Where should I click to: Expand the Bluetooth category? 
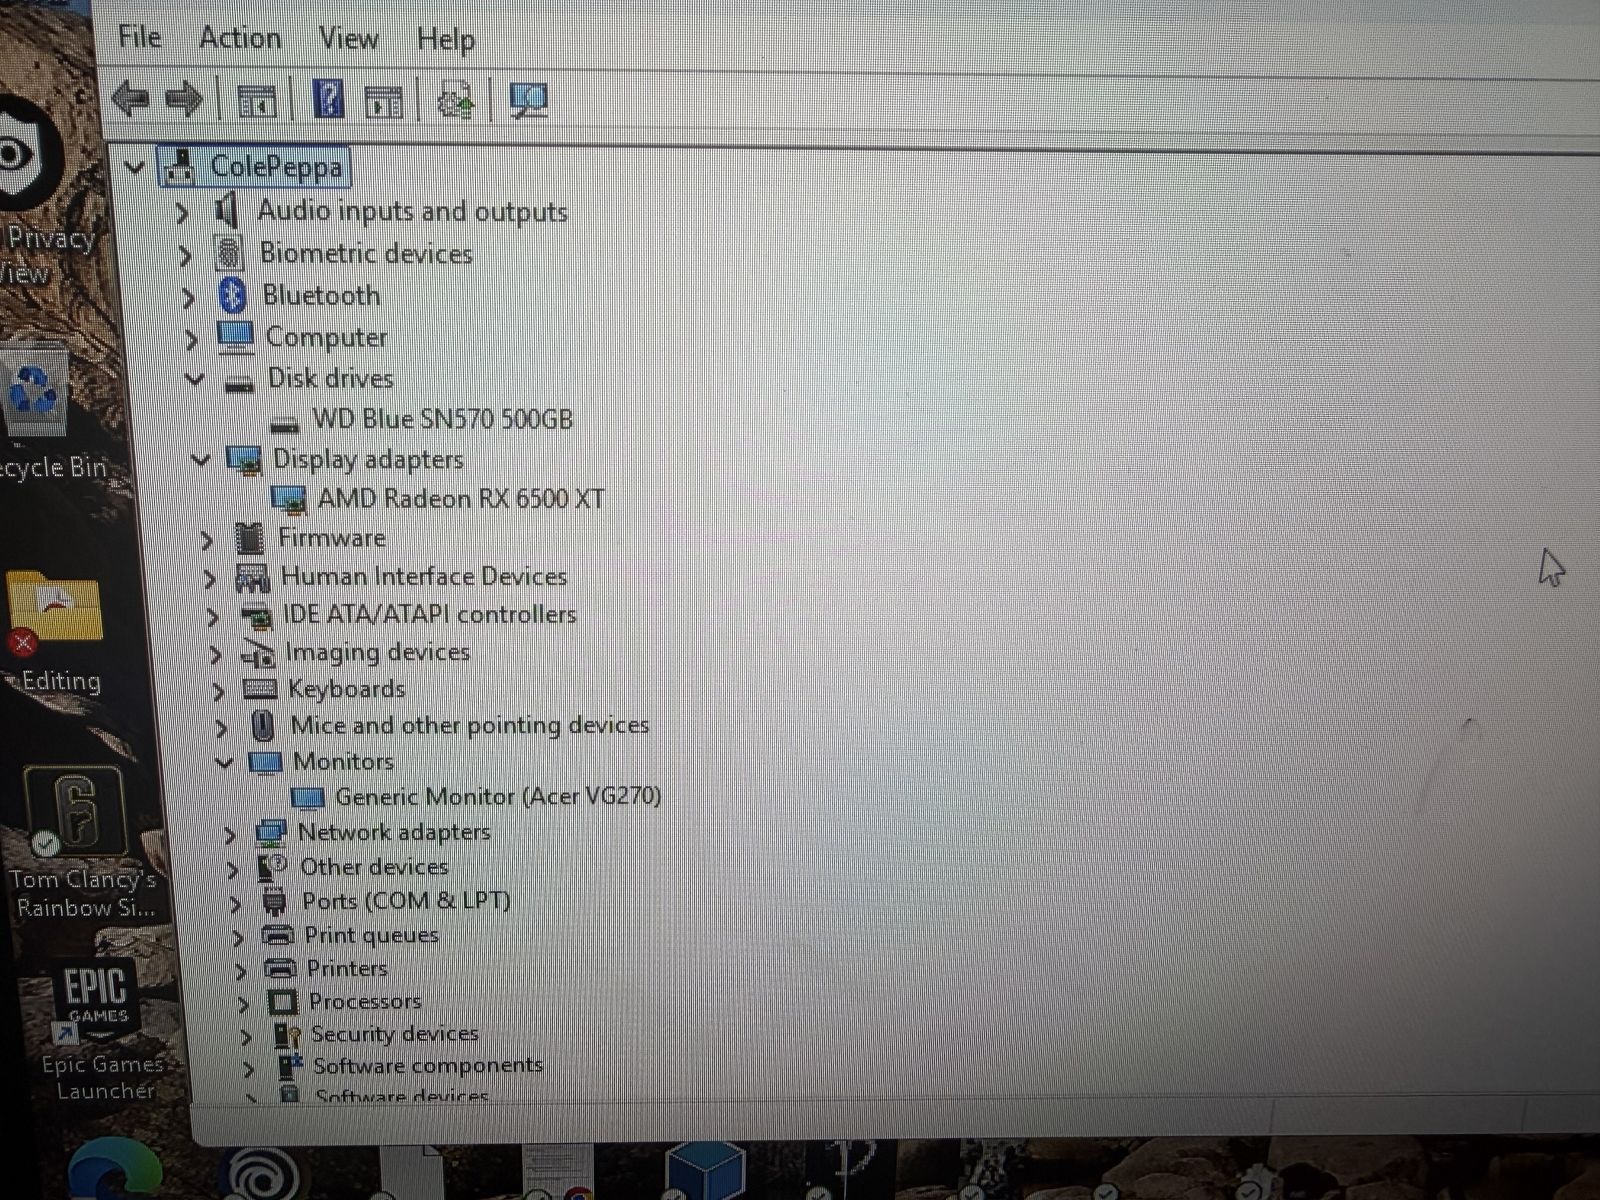[x=187, y=297]
